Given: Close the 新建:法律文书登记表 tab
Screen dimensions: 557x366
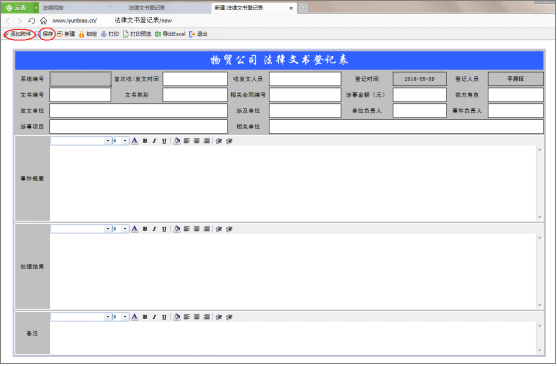Looking at the screenshot, I should pyautogui.click(x=291, y=8).
